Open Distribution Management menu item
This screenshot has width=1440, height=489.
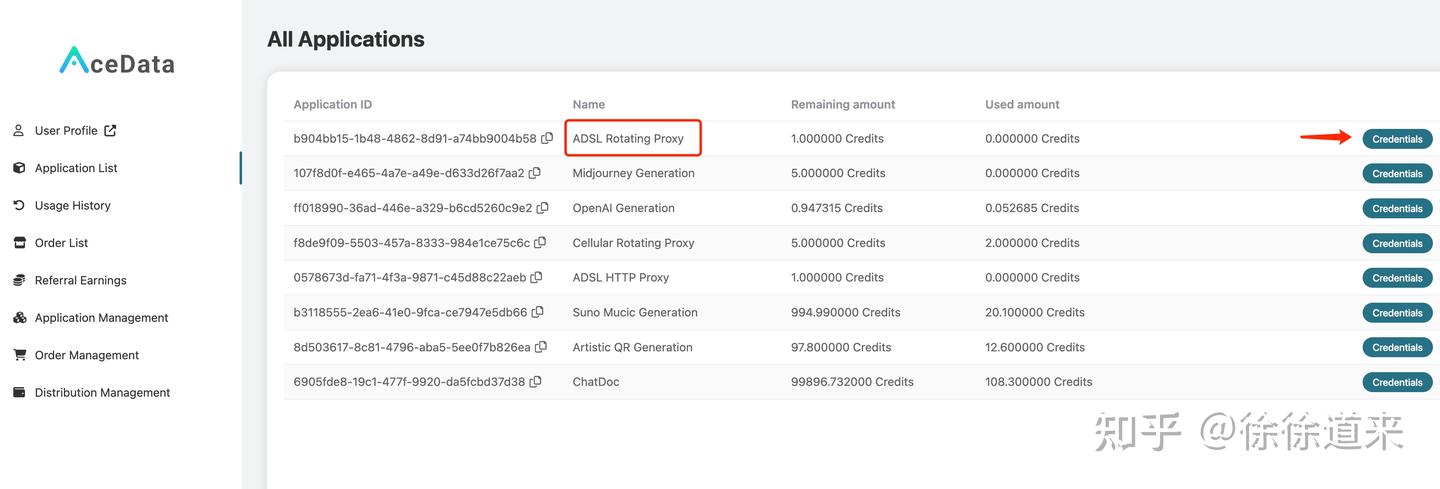pos(103,393)
